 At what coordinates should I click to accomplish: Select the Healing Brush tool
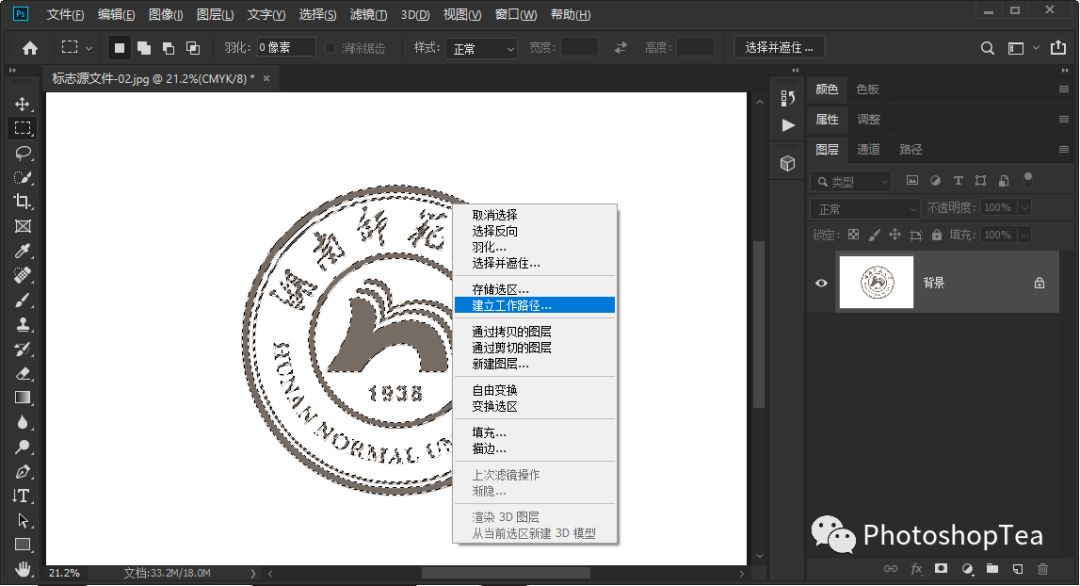pyautogui.click(x=22, y=275)
